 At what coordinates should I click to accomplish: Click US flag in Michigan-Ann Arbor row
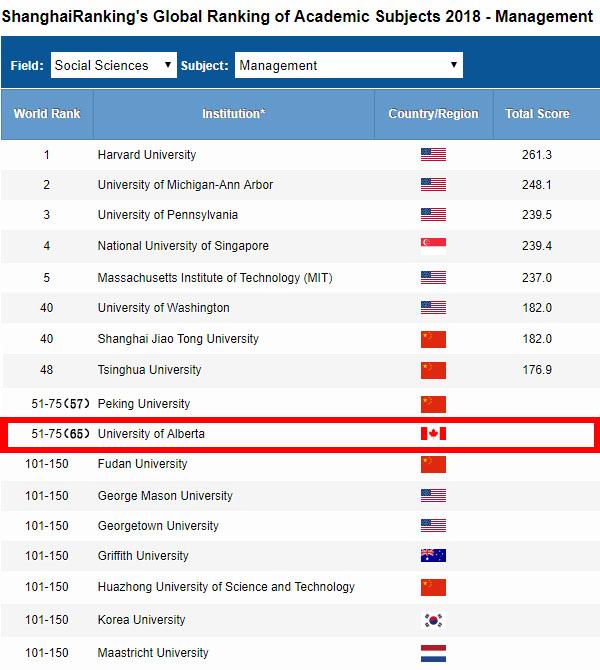[433, 185]
